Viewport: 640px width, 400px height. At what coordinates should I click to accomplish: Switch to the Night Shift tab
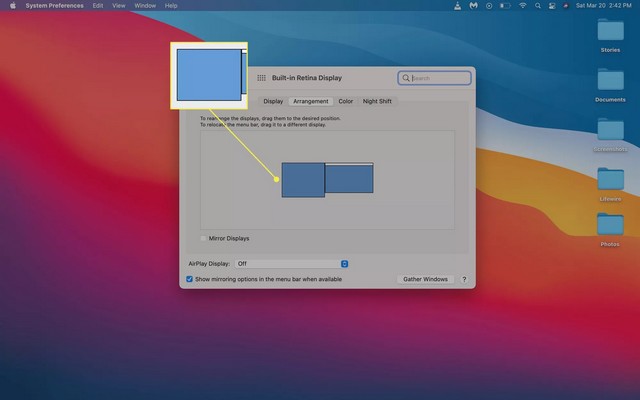[x=377, y=101]
